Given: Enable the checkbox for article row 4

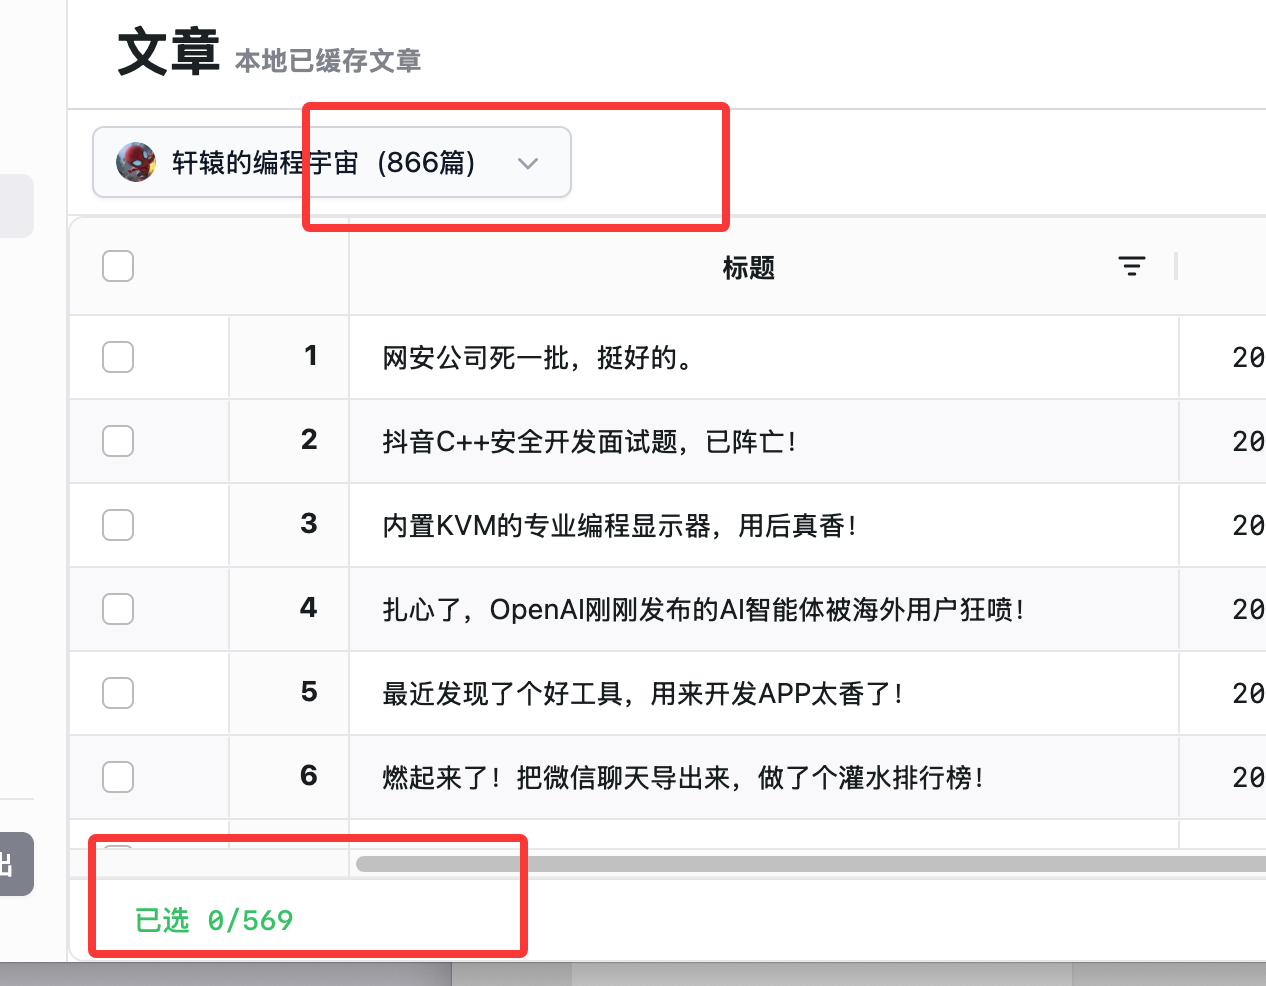Looking at the screenshot, I should coord(118,609).
